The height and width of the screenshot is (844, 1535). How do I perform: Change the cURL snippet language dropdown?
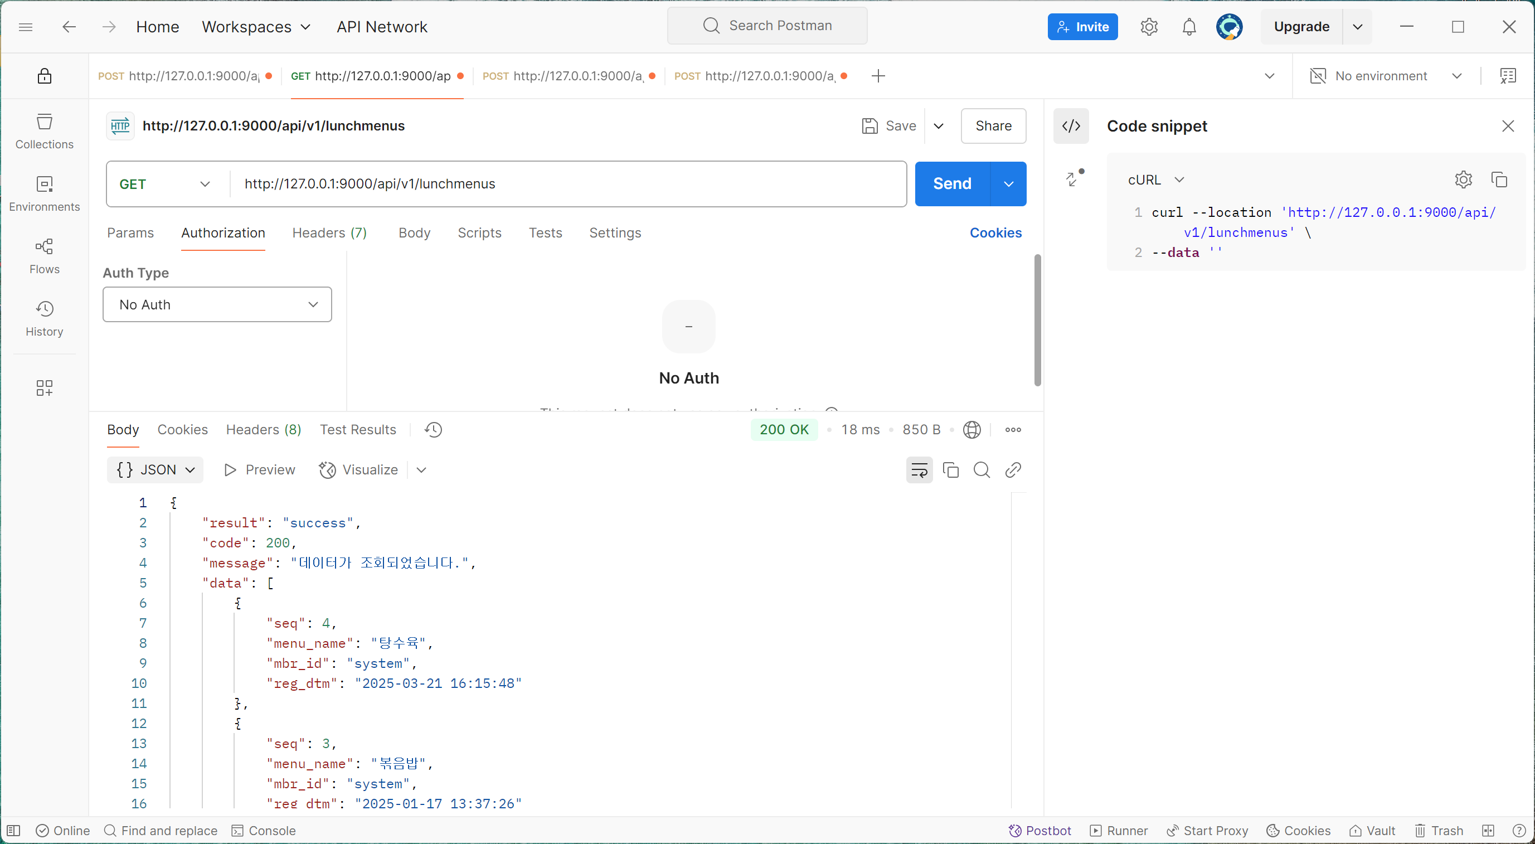click(1156, 180)
